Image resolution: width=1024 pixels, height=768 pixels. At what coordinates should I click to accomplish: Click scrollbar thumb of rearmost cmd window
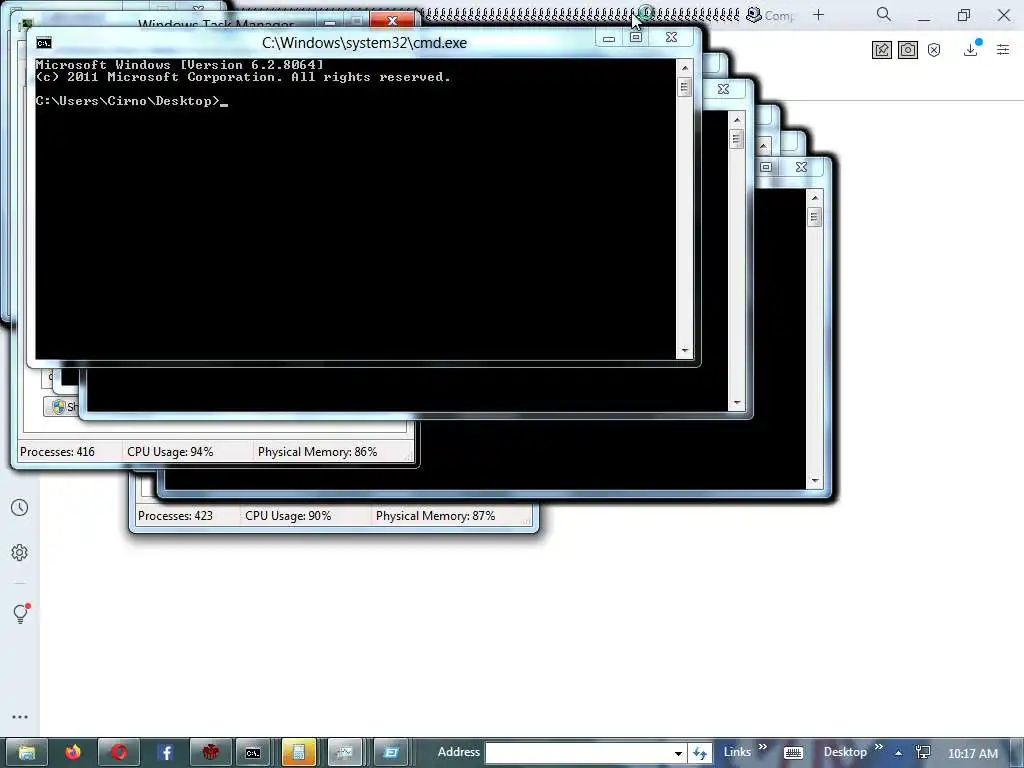tap(814, 217)
